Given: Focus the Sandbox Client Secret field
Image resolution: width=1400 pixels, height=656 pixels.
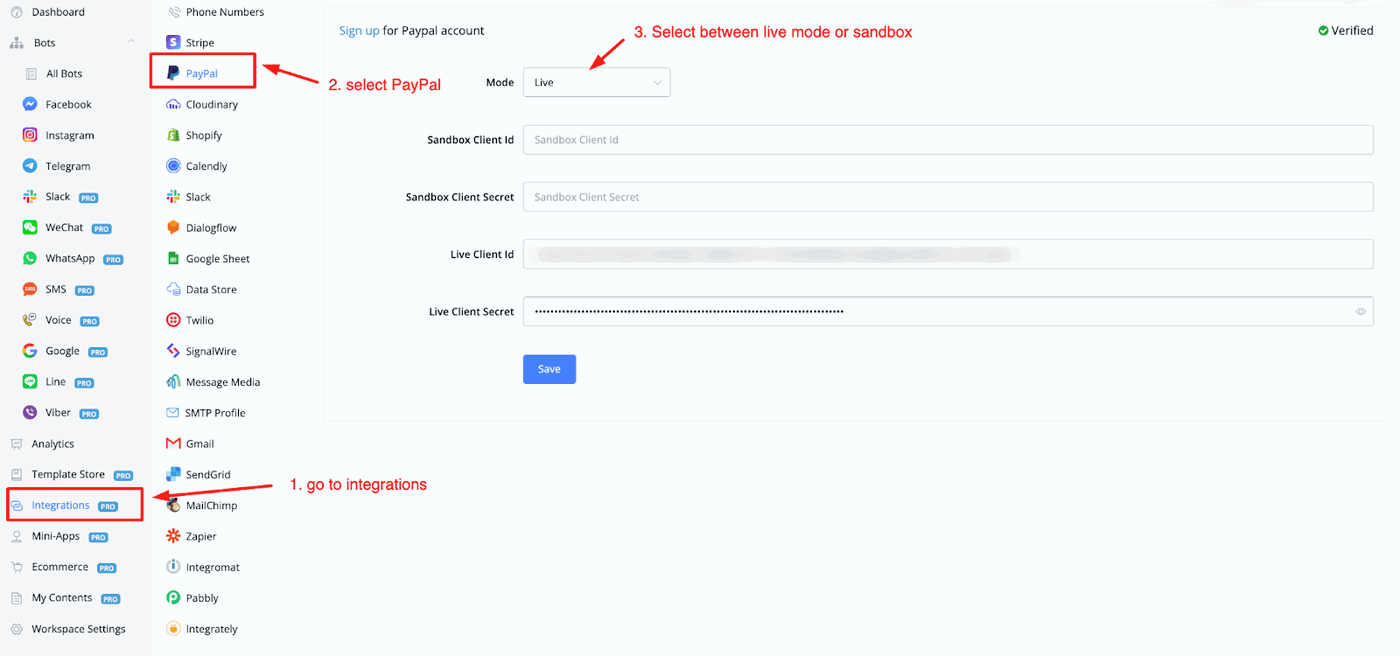Looking at the screenshot, I should click(x=947, y=197).
